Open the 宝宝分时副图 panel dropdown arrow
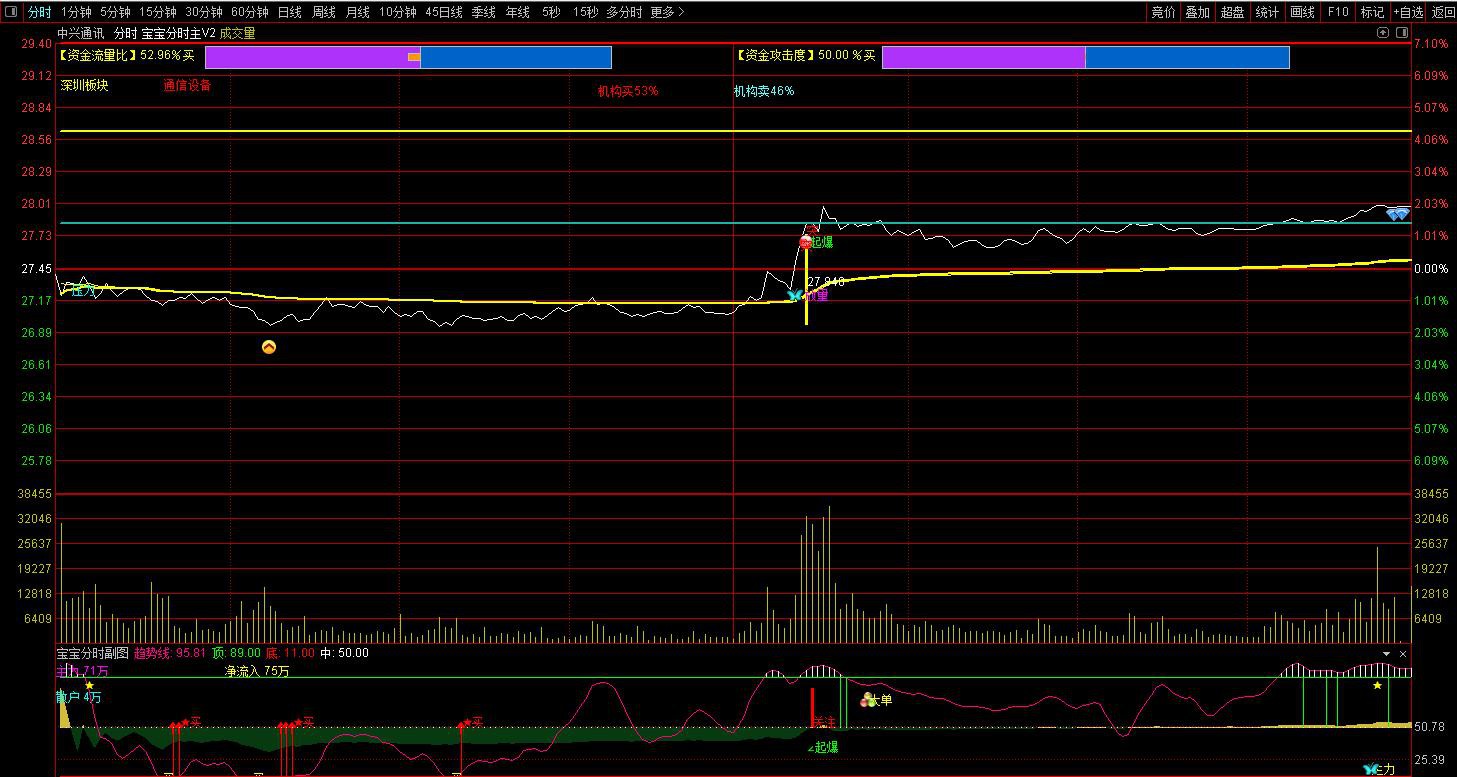This screenshot has height=777, width=1457. point(1386,654)
